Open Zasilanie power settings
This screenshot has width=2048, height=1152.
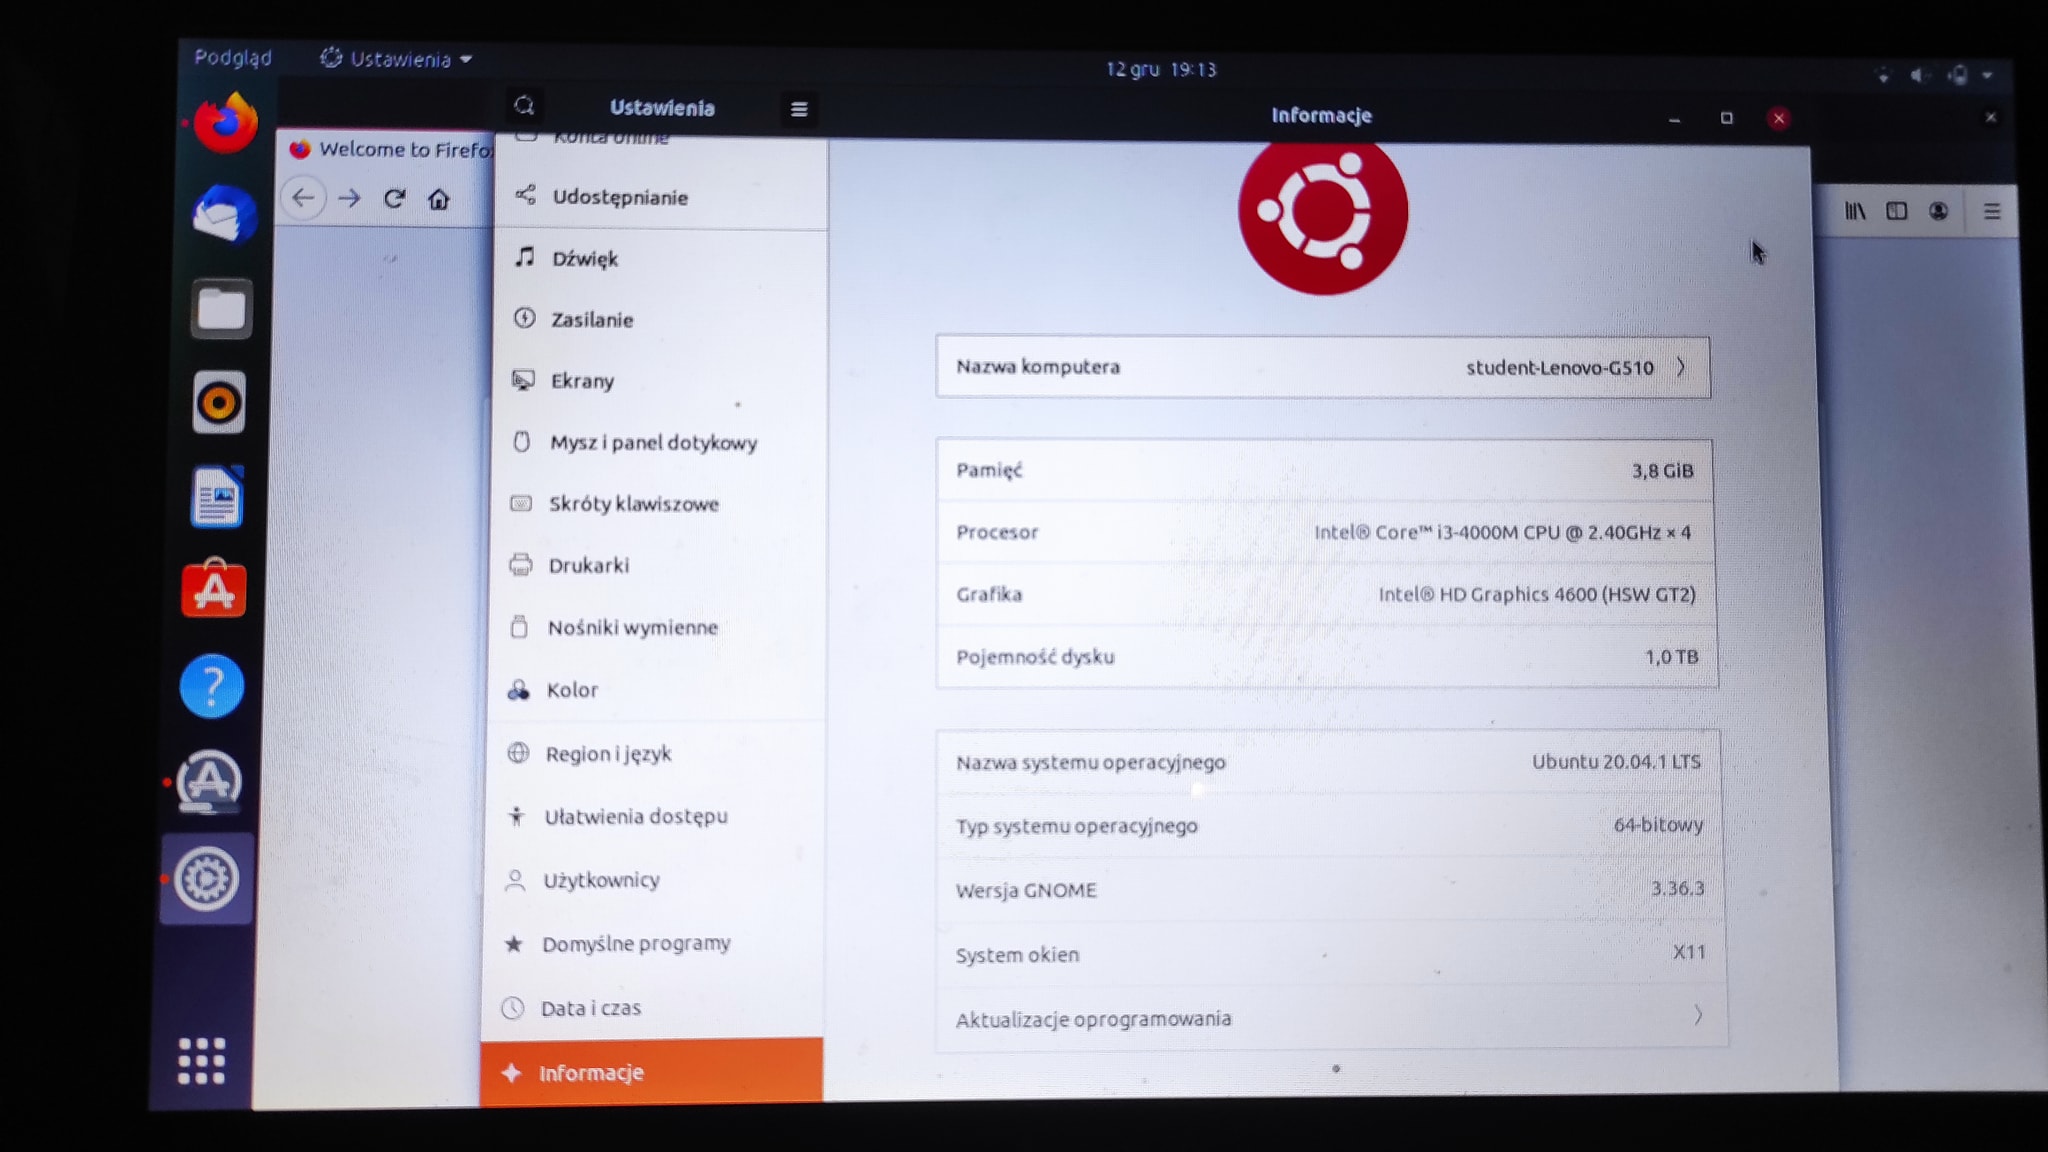[659, 320]
